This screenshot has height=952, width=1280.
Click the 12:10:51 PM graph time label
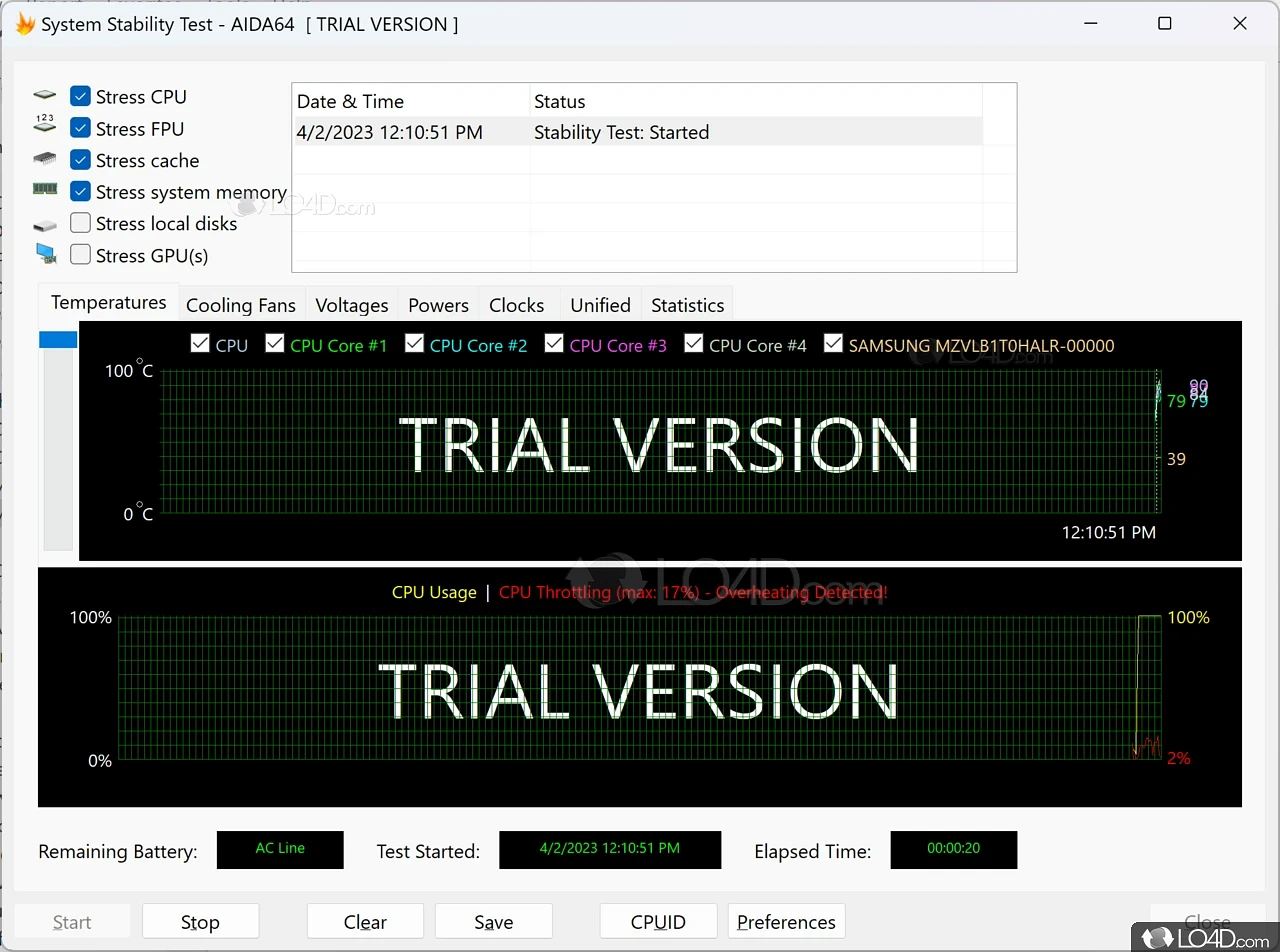(x=1108, y=533)
